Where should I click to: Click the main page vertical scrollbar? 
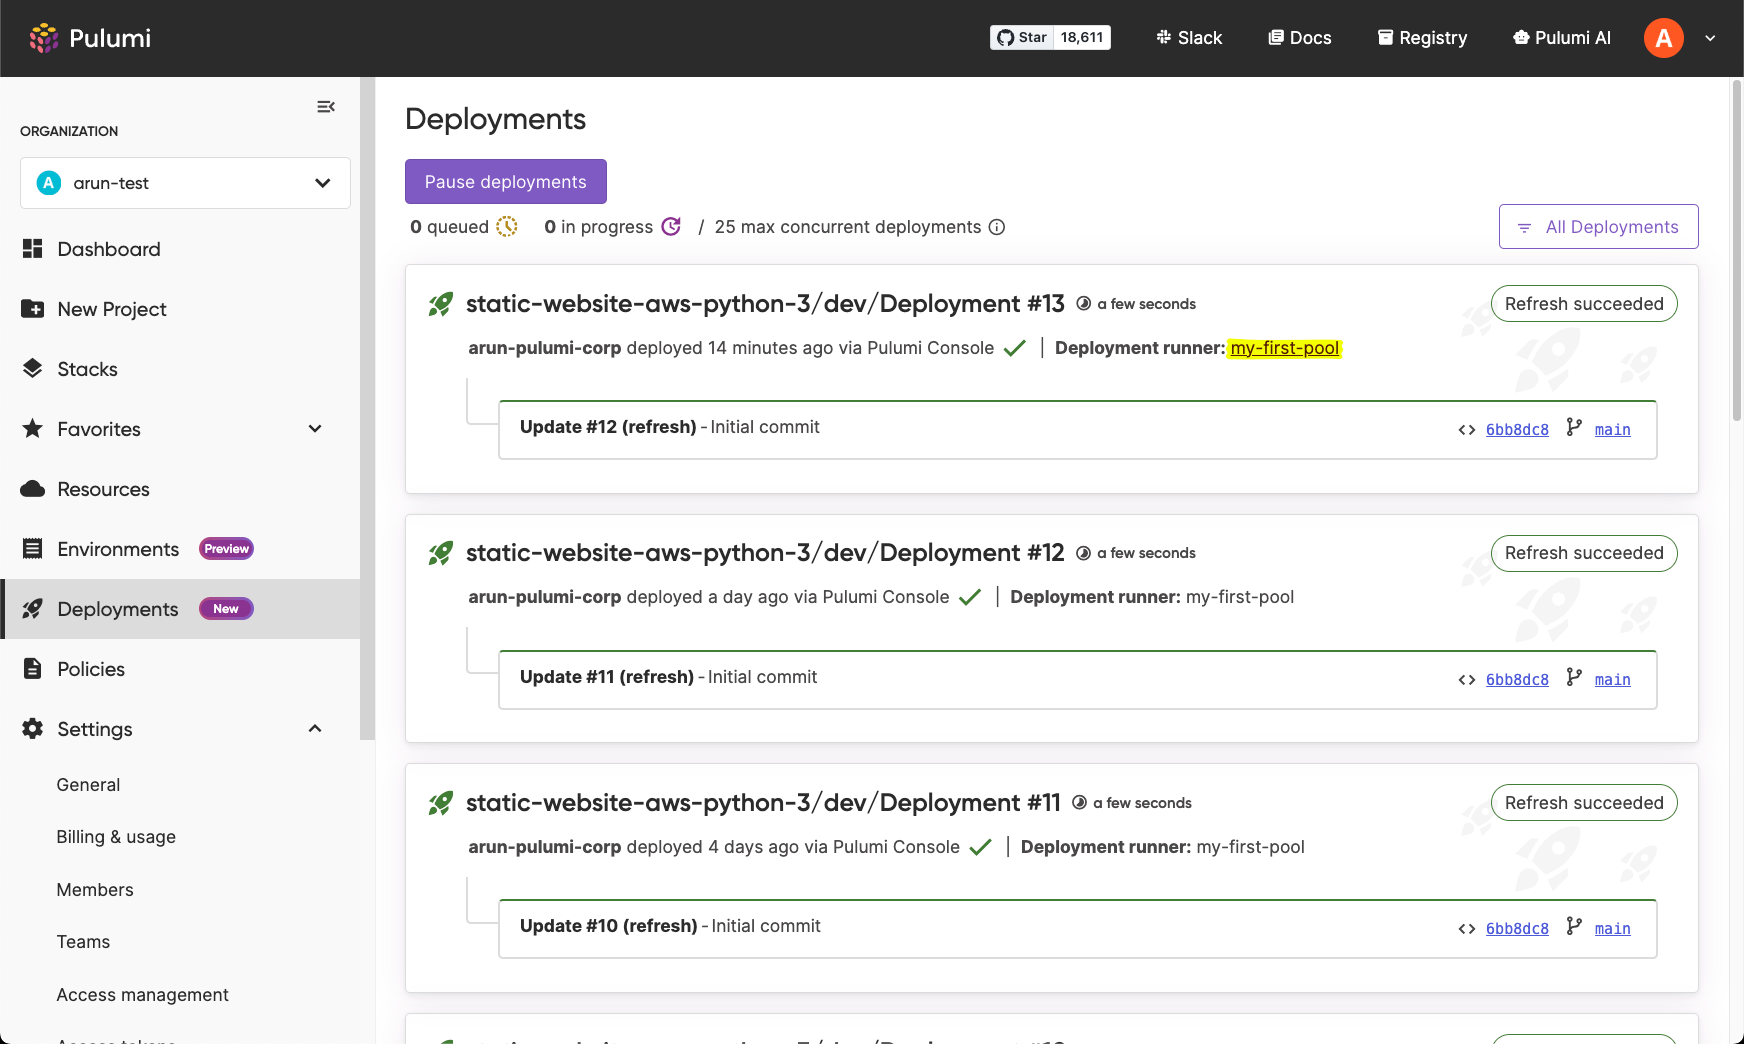1737,250
